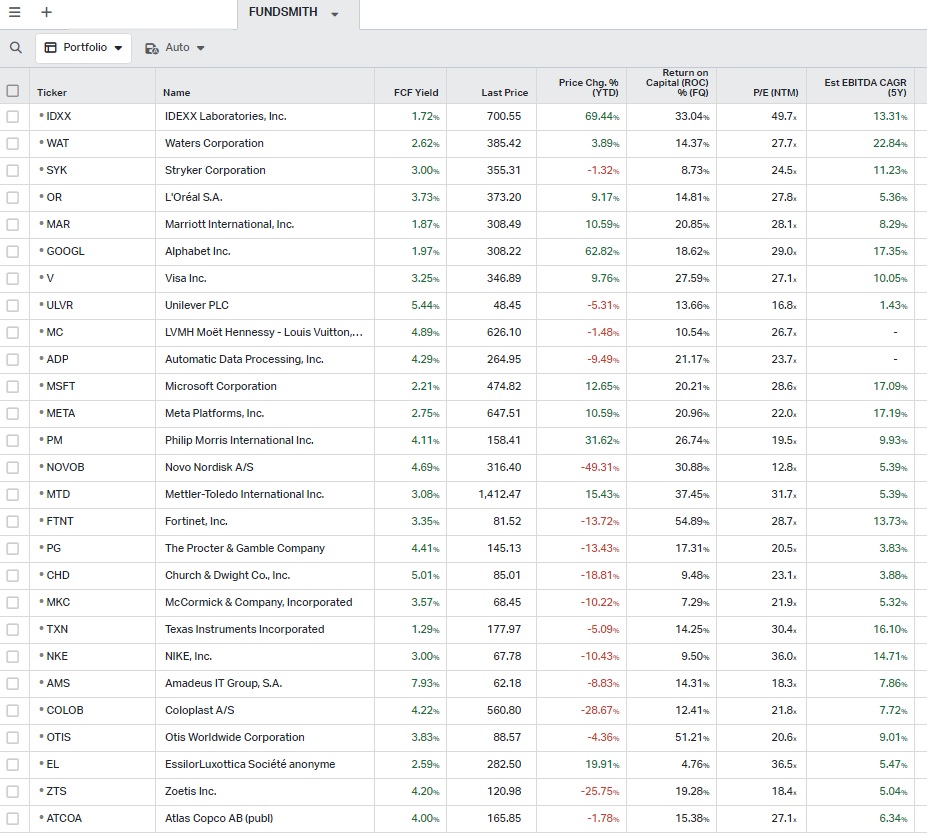Image resolution: width=932 pixels, height=840 pixels.
Task: Click the Portfolio table icon
Action: point(51,48)
